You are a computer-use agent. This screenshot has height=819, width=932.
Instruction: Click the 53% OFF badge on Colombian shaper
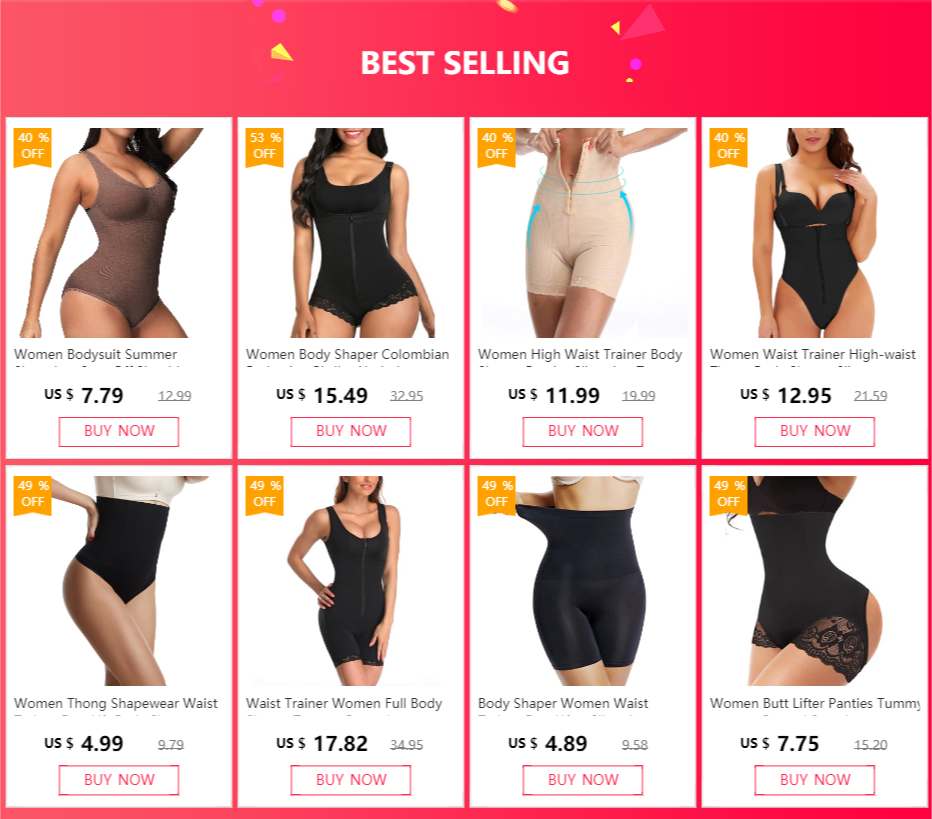coord(265,147)
